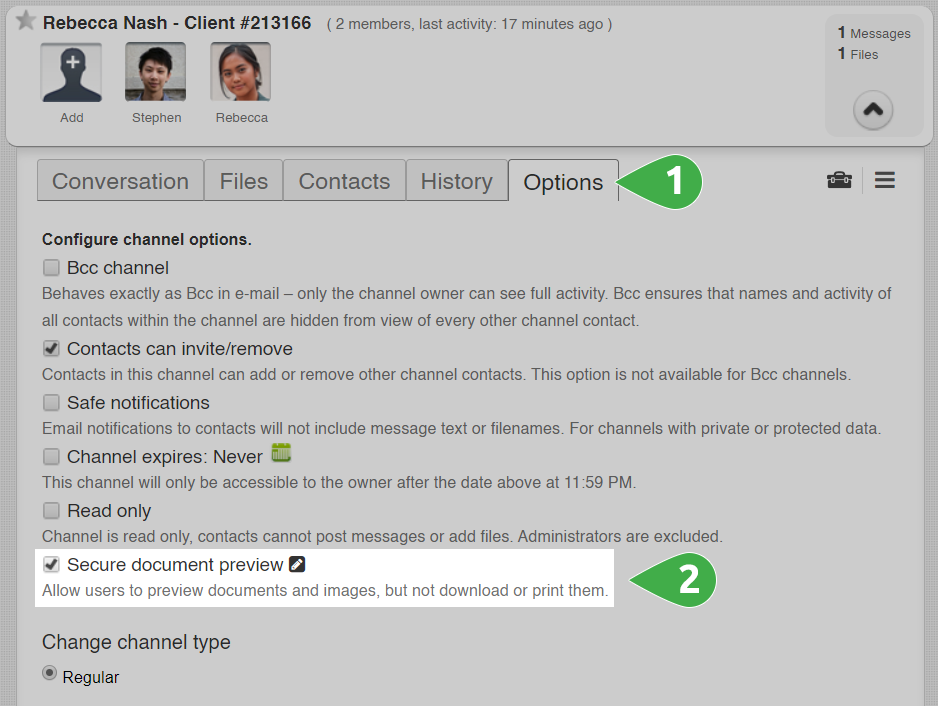Switch to the Files tab
The width and height of the screenshot is (938, 706).
pos(243,180)
